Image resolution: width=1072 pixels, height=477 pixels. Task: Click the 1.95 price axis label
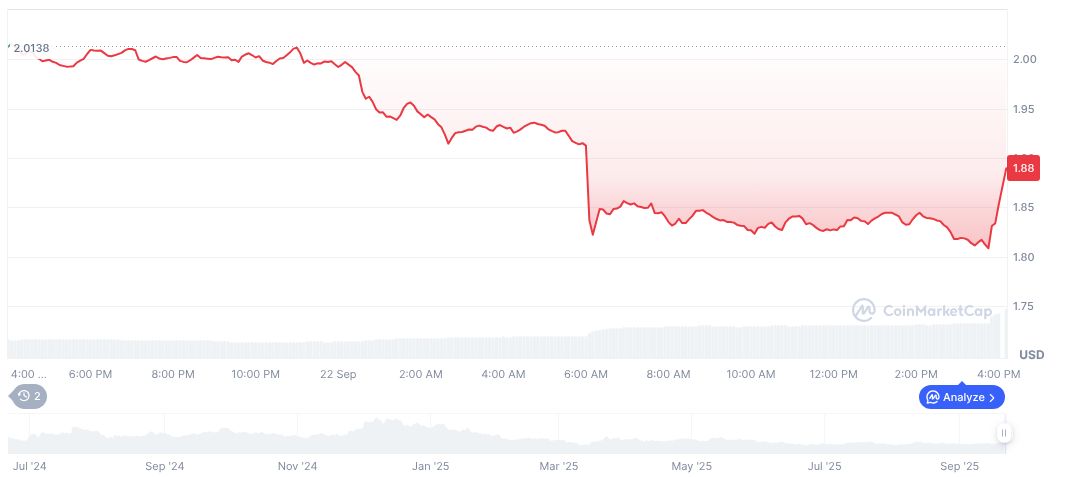click(x=1022, y=109)
